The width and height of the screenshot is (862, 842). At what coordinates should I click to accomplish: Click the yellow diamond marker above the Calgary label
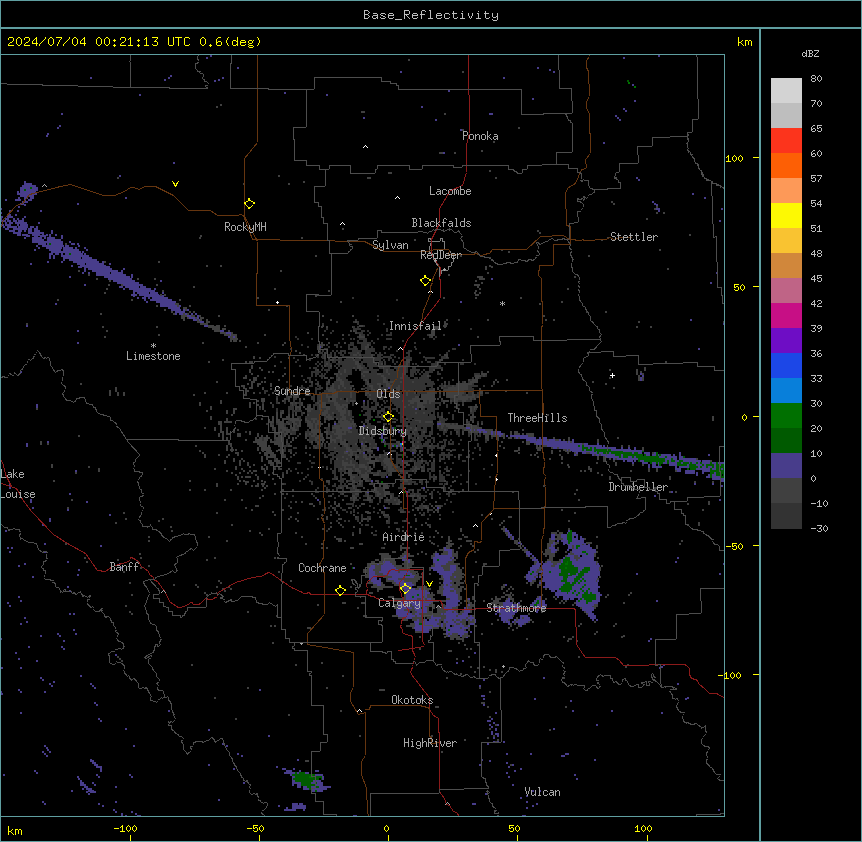(405, 589)
